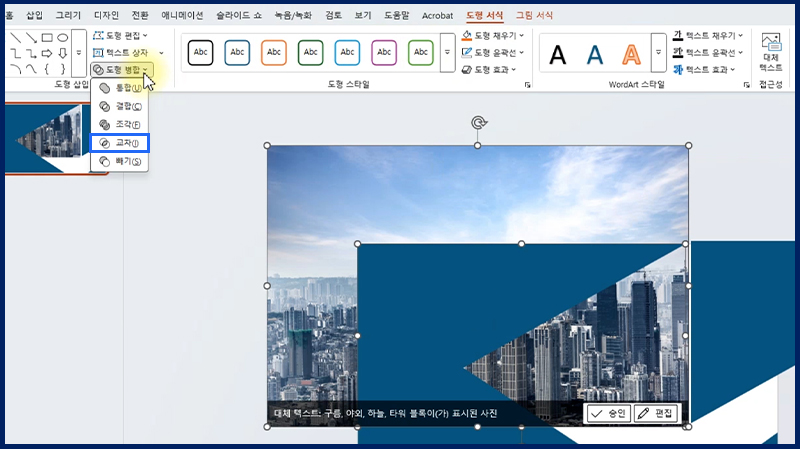800x449 pixels.
Task: Choose 결합(C) merge option
Action: click(x=119, y=106)
